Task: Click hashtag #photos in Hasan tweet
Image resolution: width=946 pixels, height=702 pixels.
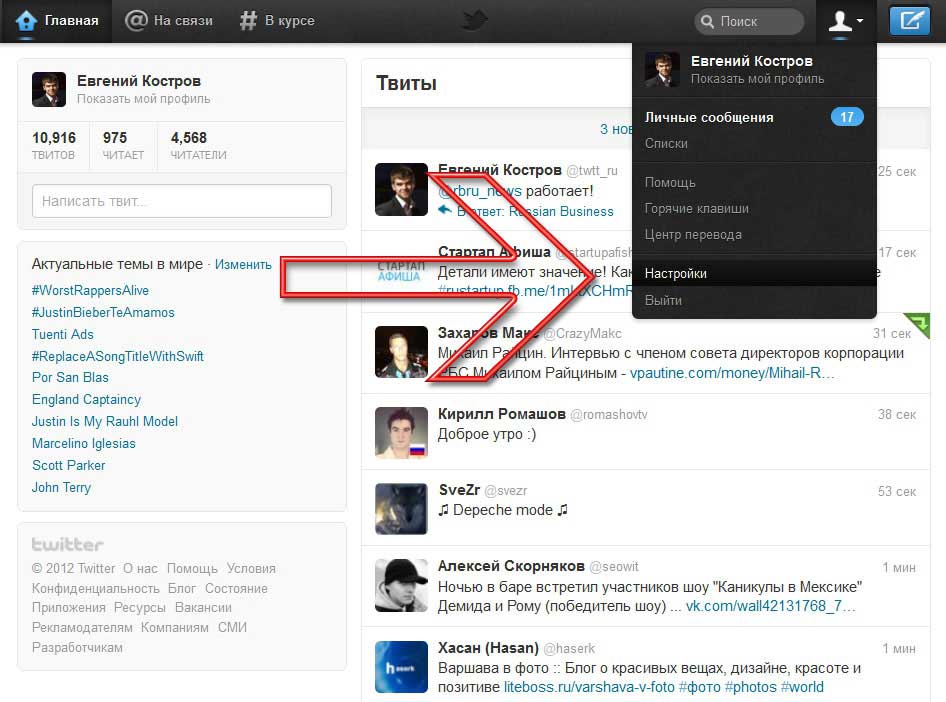Action: tap(751, 688)
